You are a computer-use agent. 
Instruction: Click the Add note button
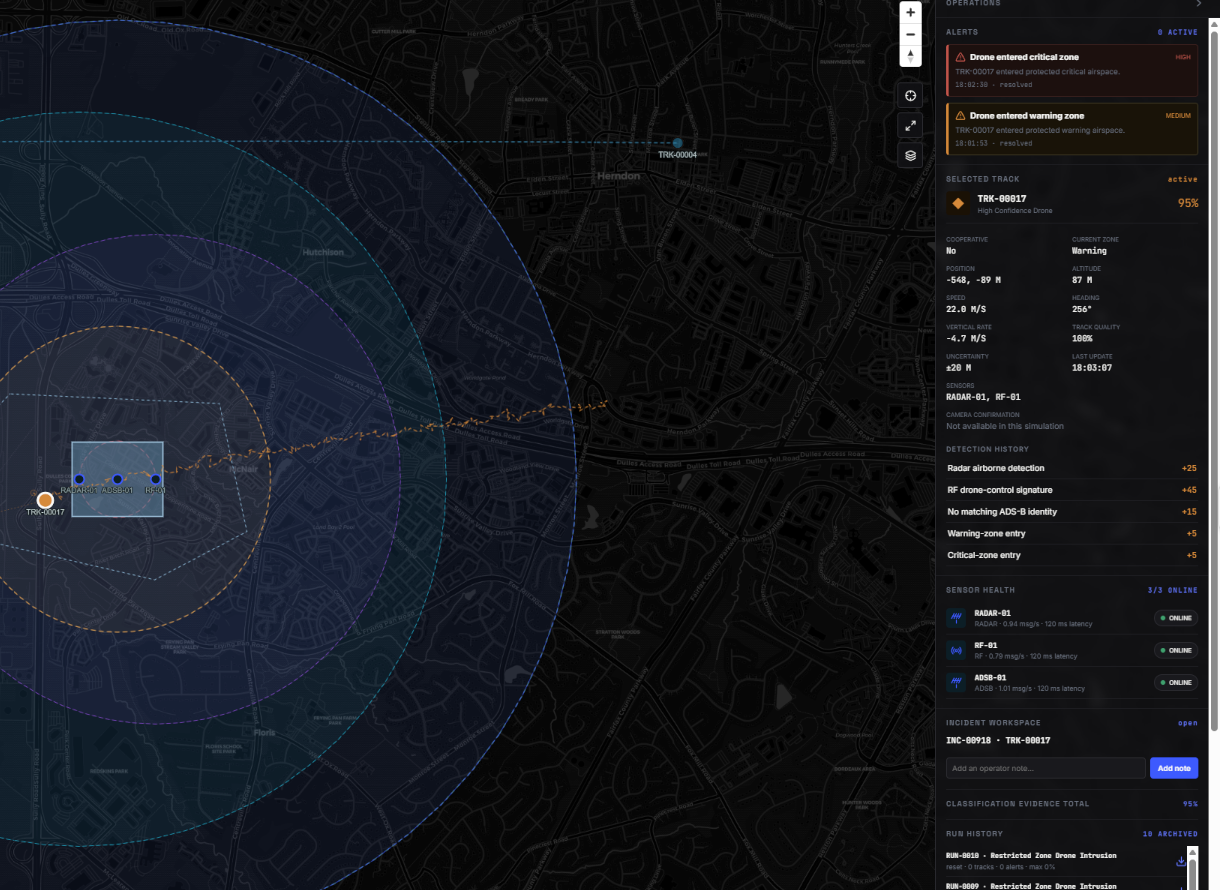[1174, 768]
